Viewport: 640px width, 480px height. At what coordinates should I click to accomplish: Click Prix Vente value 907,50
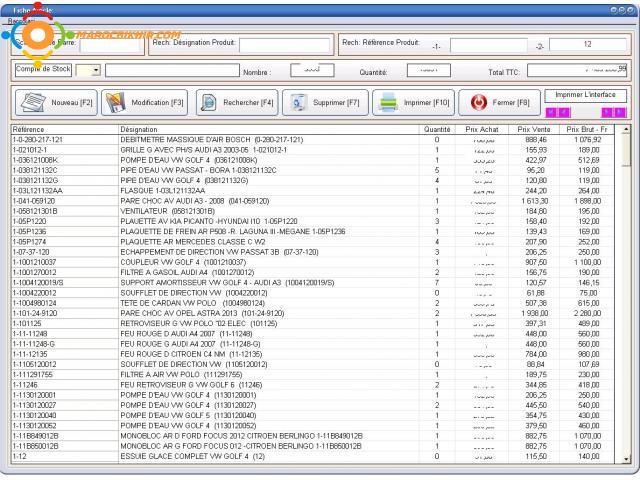[x=536, y=262]
